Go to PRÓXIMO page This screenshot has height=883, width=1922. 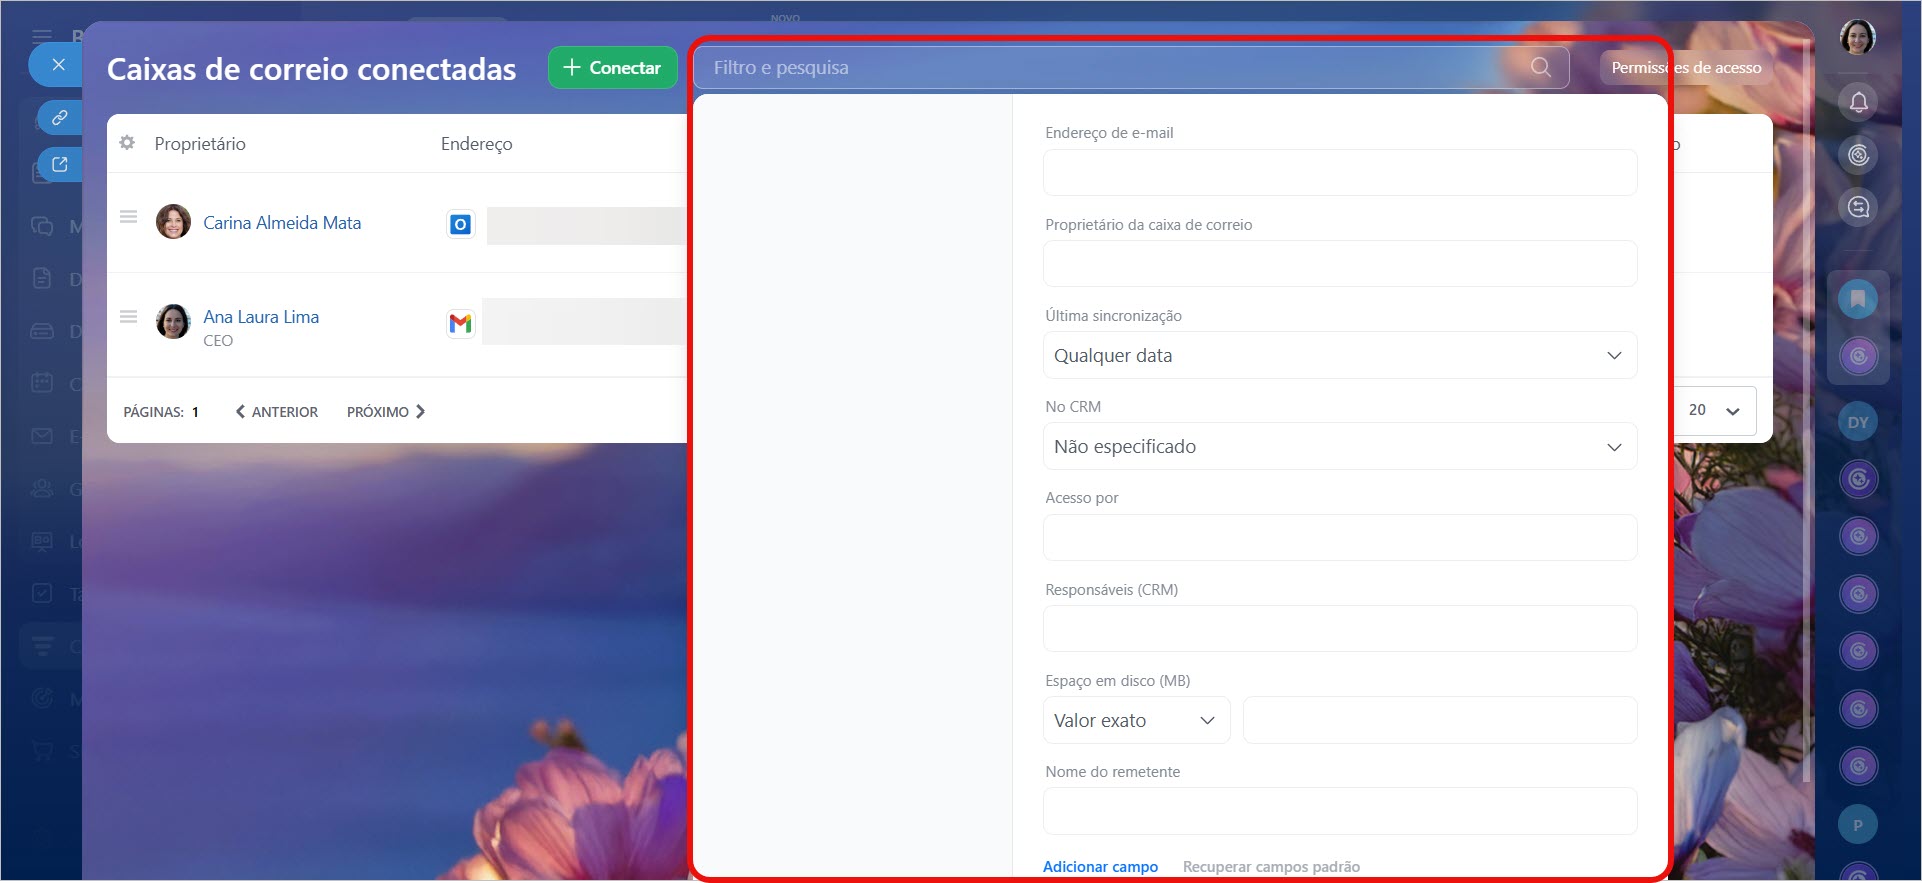386,412
